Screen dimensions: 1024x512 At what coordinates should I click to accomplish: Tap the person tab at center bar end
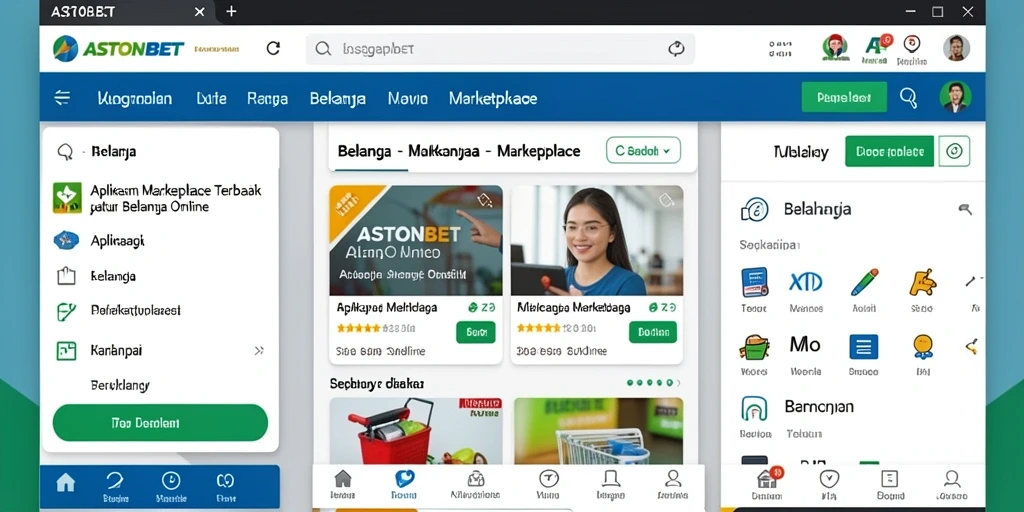(671, 485)
